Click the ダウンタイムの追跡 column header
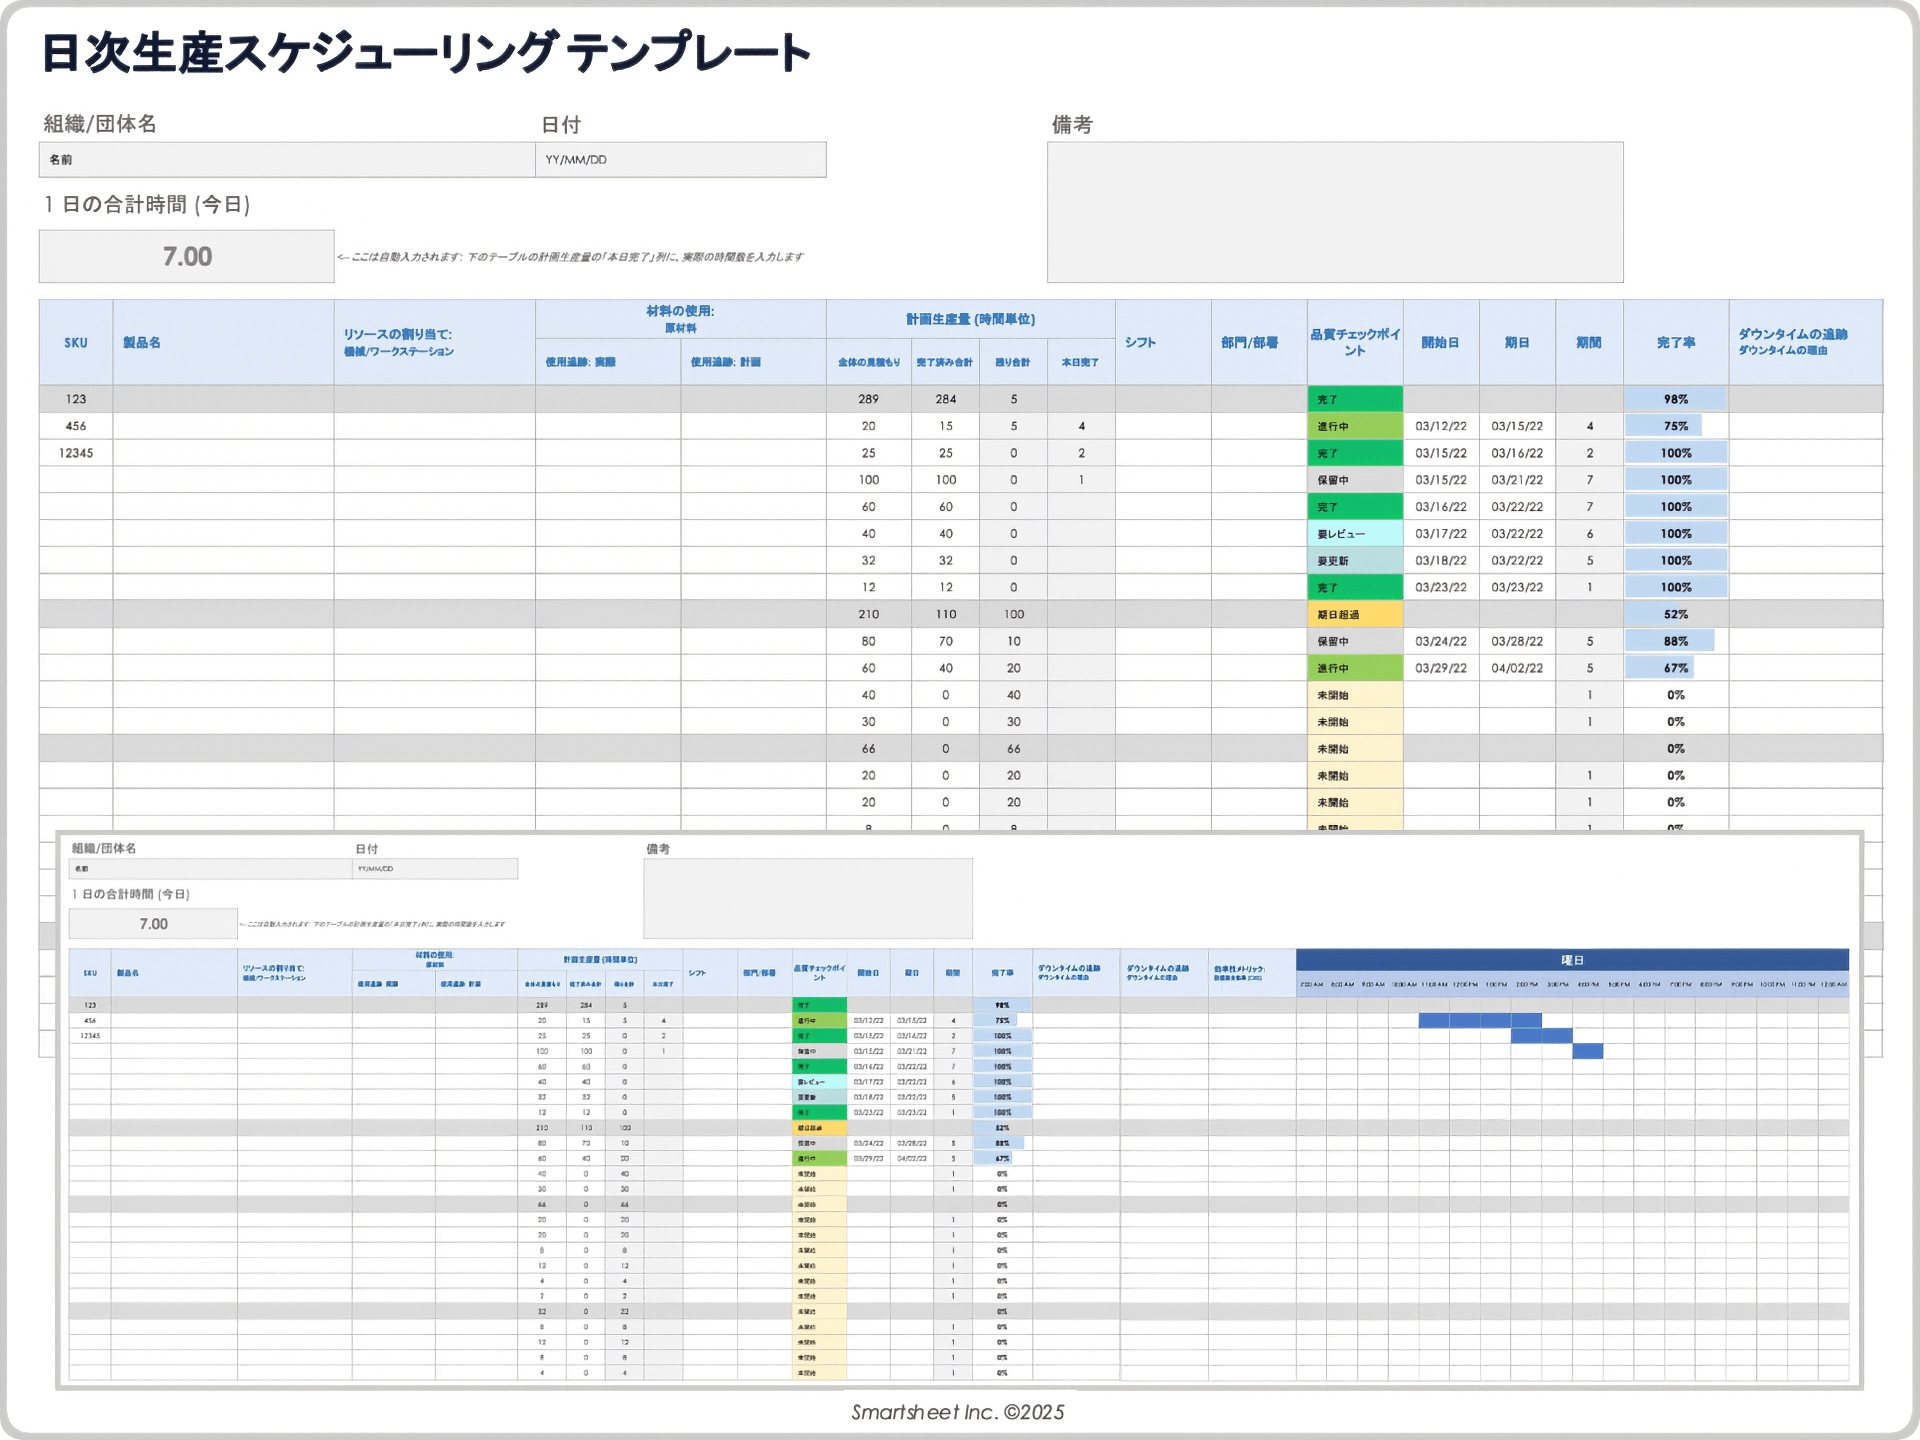This screenshot has width=1920, height=1440. [1806, 342]
